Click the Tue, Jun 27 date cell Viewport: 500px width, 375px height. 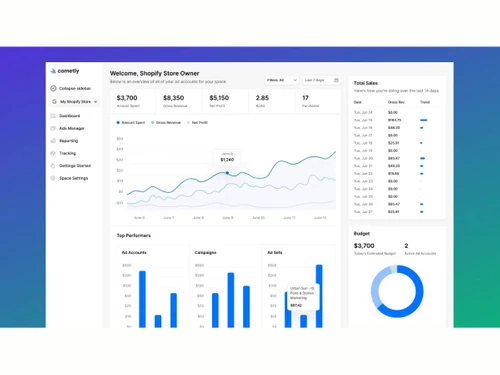[x=363, y=212]
